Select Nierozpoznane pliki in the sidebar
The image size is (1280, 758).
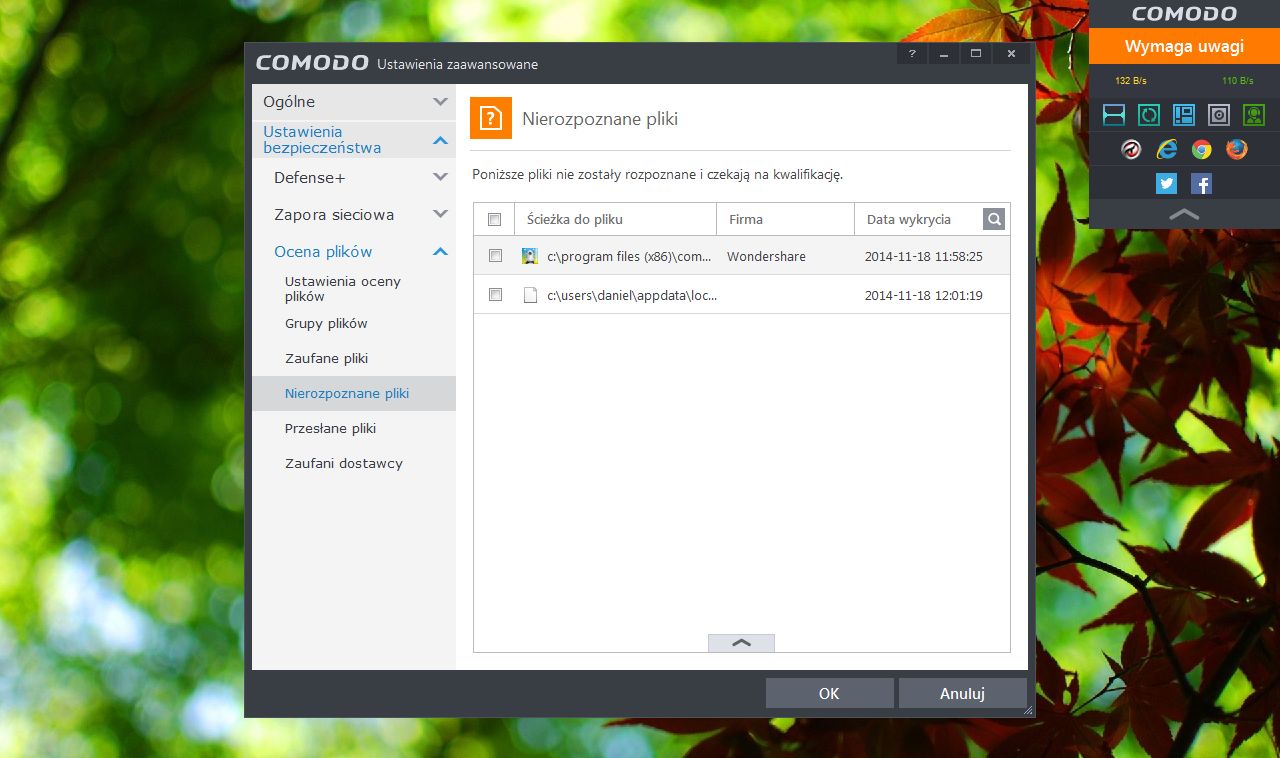(x=354, y=393)
